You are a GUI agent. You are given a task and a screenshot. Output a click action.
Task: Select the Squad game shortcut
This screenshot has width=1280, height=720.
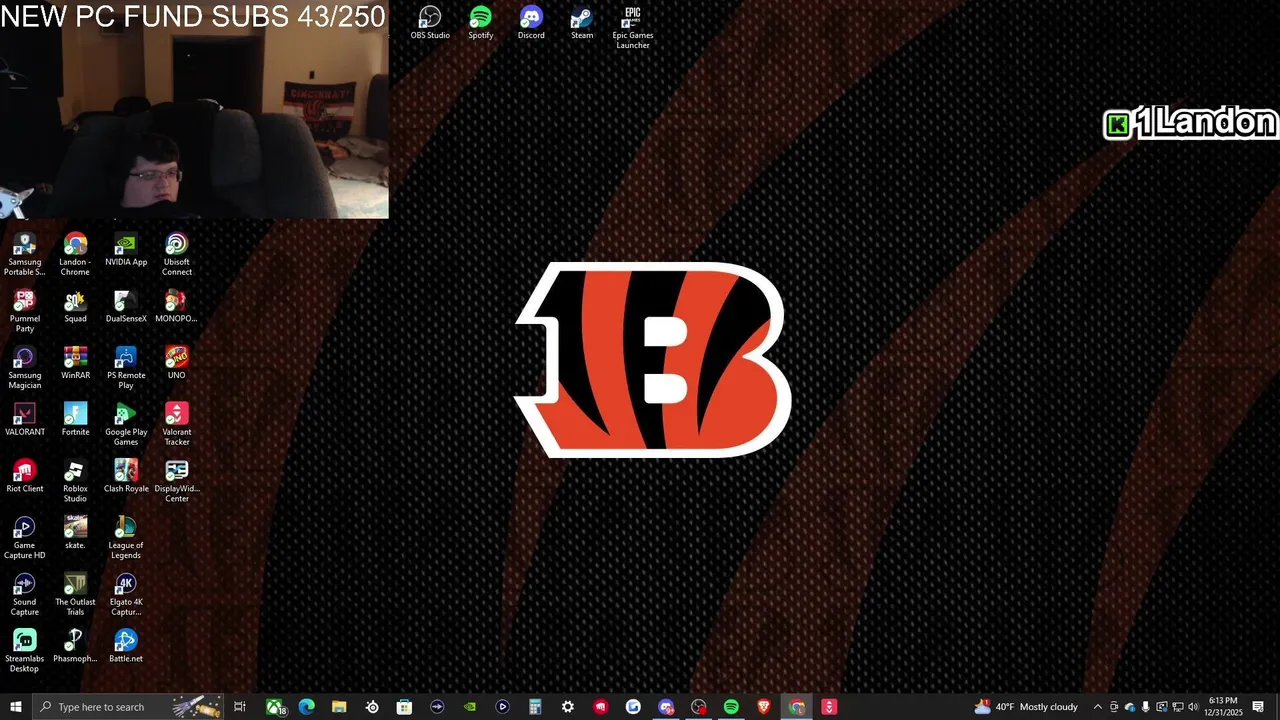point(75,307)
